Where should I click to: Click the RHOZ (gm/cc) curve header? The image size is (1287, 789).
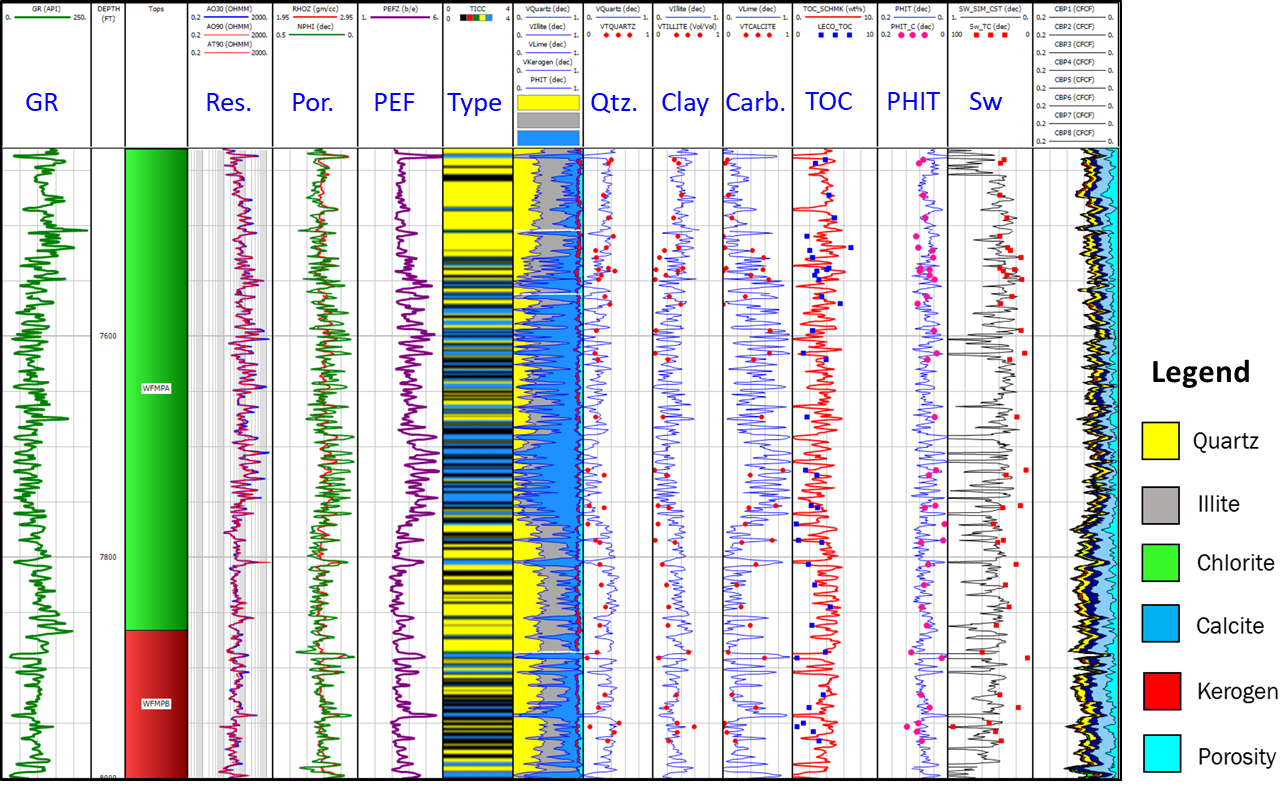314,8
